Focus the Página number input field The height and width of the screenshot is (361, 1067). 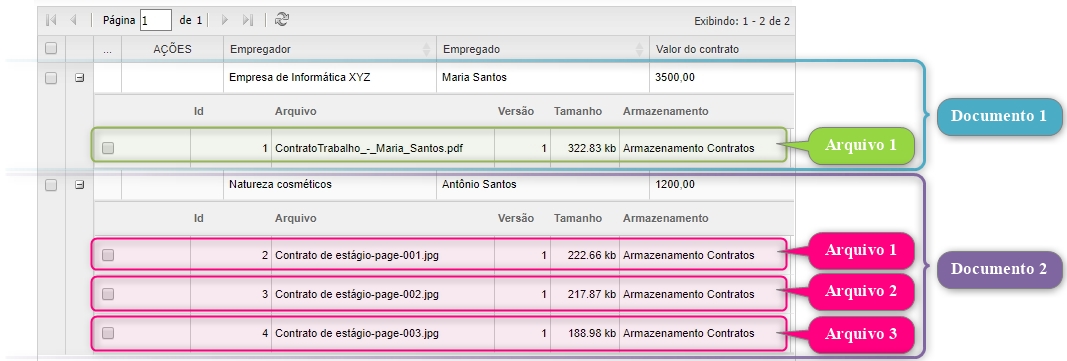click(156, 20)
